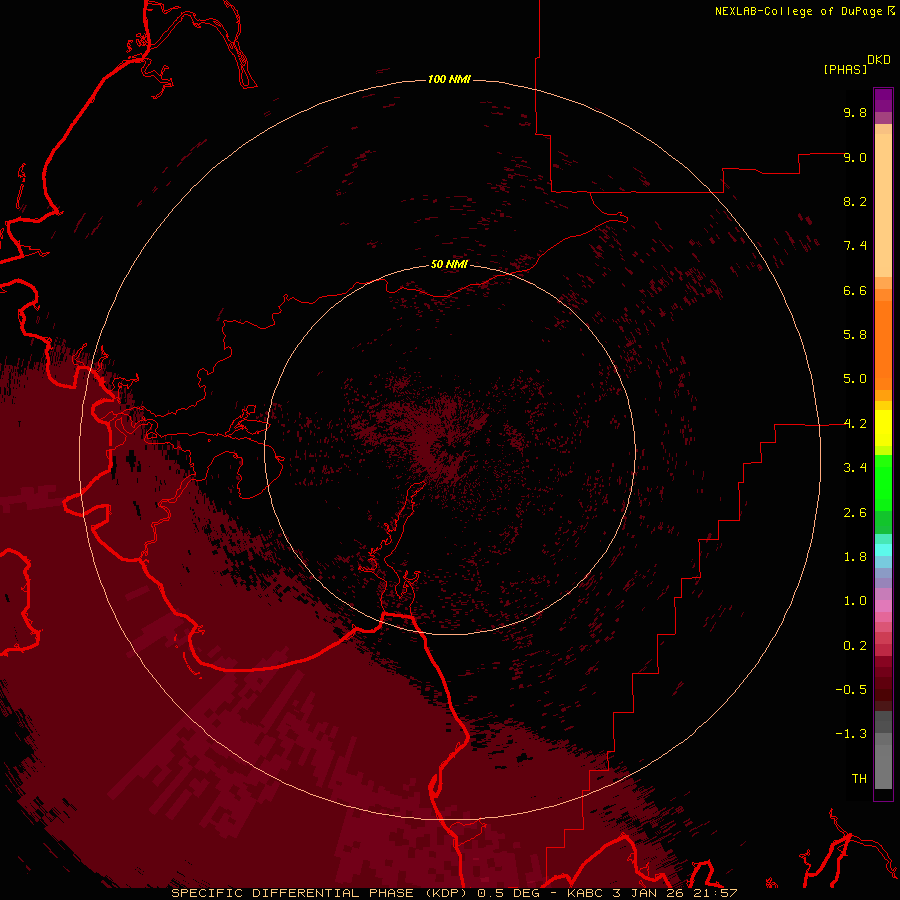Screen dimensions: 900x900
Task: Click the orange color bar segment
Action: pyautogui.click(x=883, y=345)
